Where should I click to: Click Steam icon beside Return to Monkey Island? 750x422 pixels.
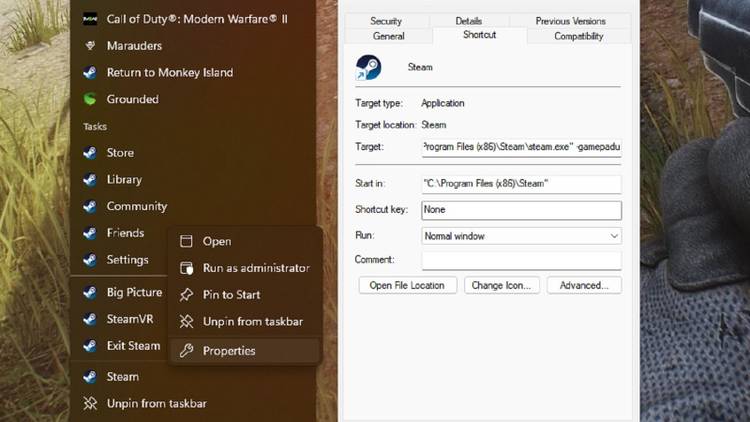[x=90, y=73]
